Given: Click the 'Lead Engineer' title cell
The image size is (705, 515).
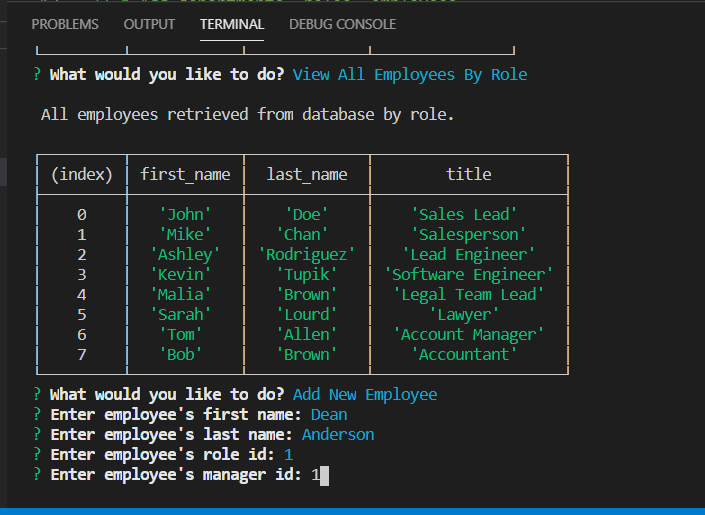Looking at the screenshot, I should (x=469, y=255).
